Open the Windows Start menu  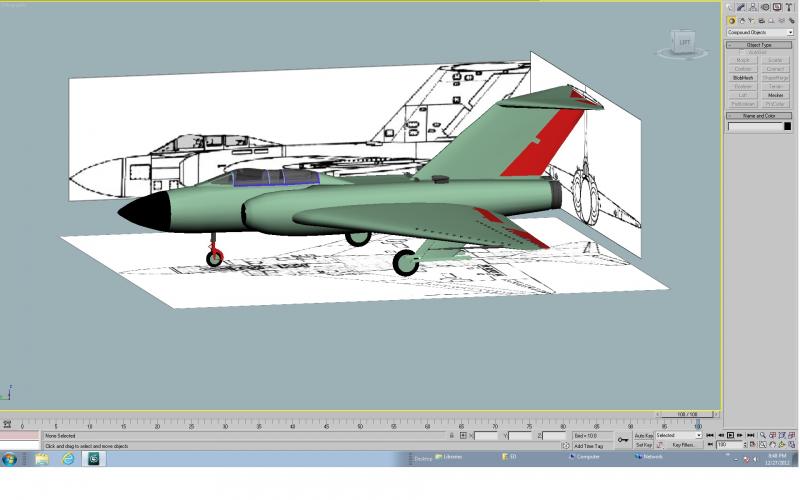click(x=9, y=459)
